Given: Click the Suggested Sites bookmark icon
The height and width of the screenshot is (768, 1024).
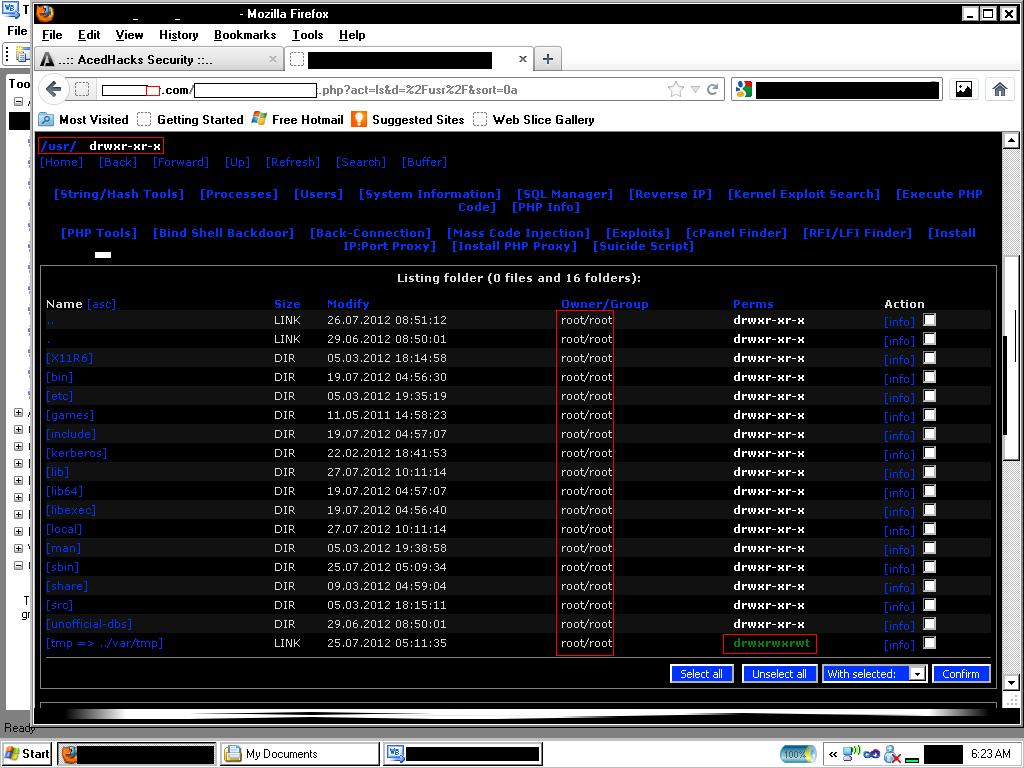Looking at the screenshot, I should pos(359,119).
